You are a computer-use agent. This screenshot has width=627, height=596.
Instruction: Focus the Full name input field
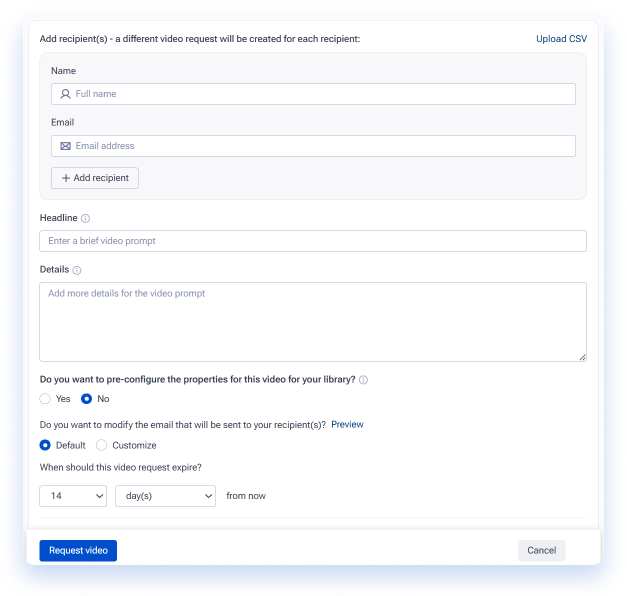pyautogui.click(x=314, y=94)
